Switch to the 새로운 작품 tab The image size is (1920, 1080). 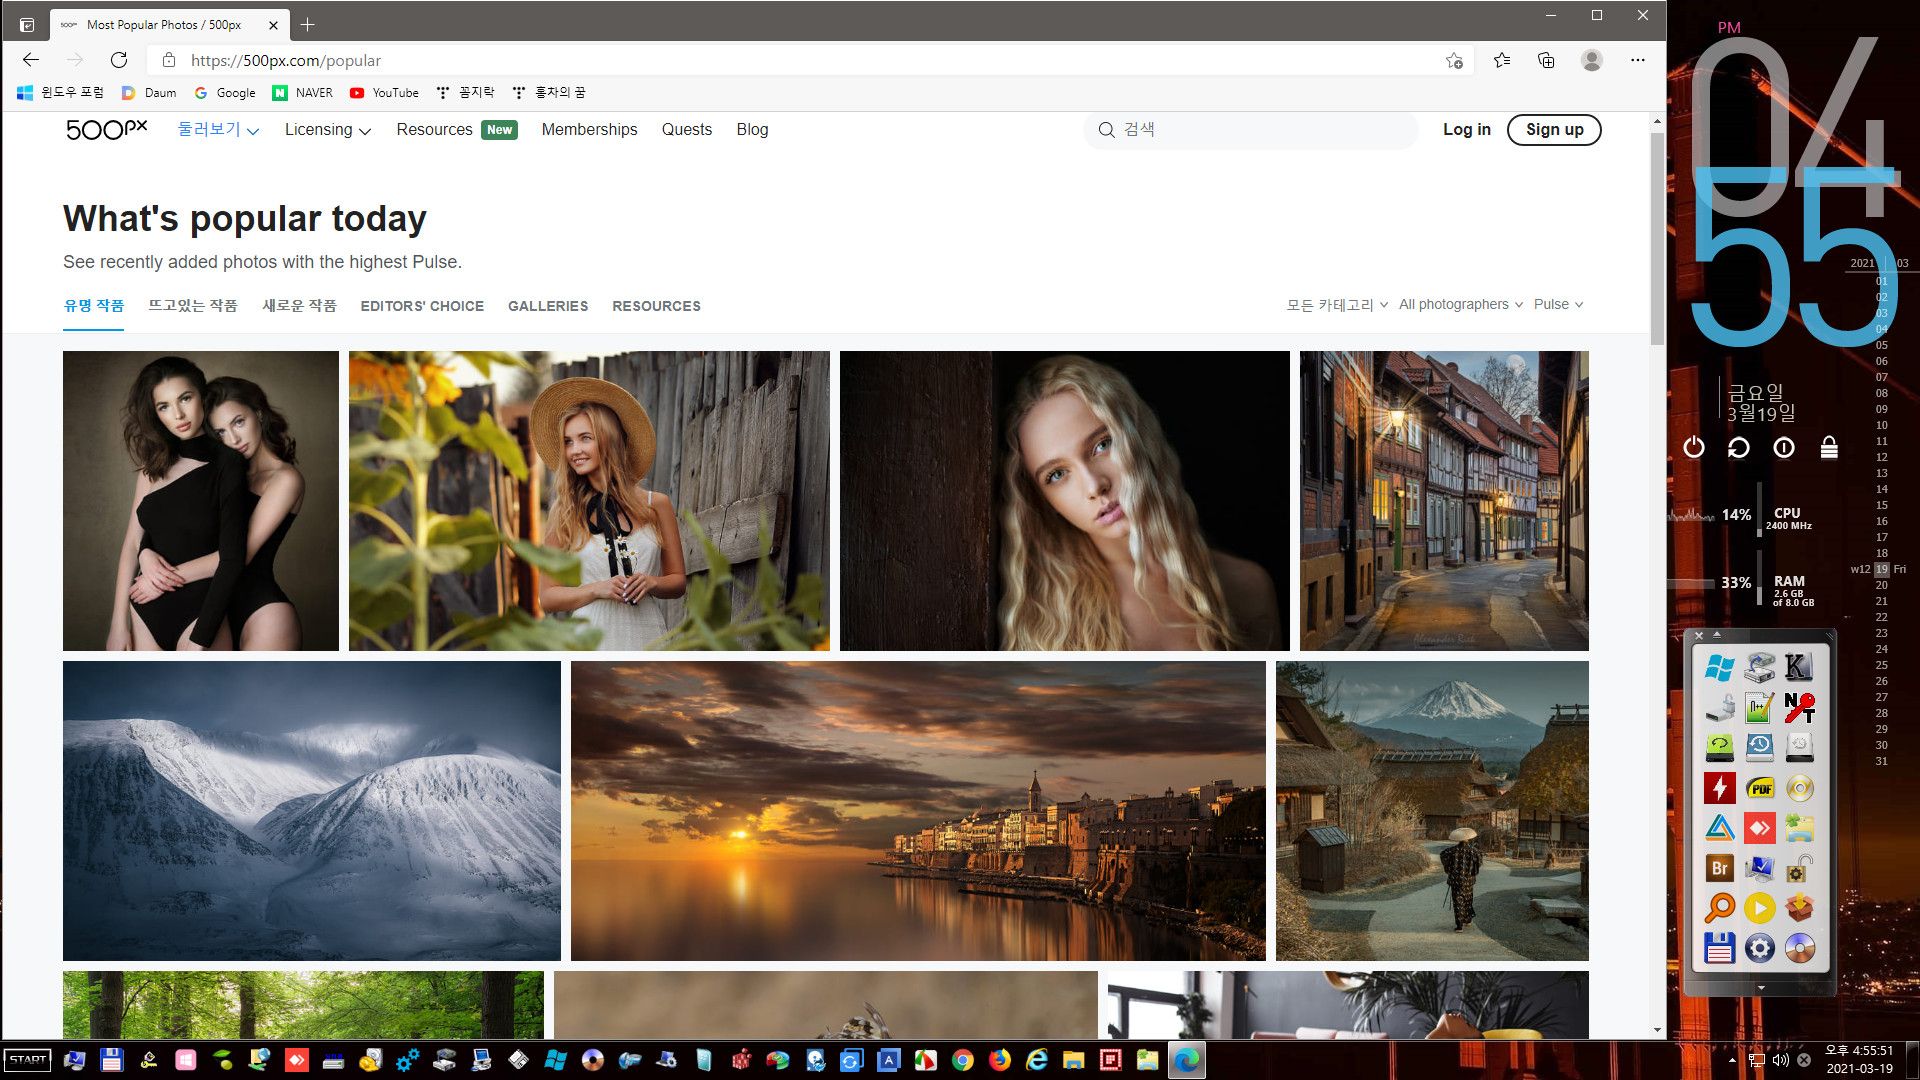[299, 306]
